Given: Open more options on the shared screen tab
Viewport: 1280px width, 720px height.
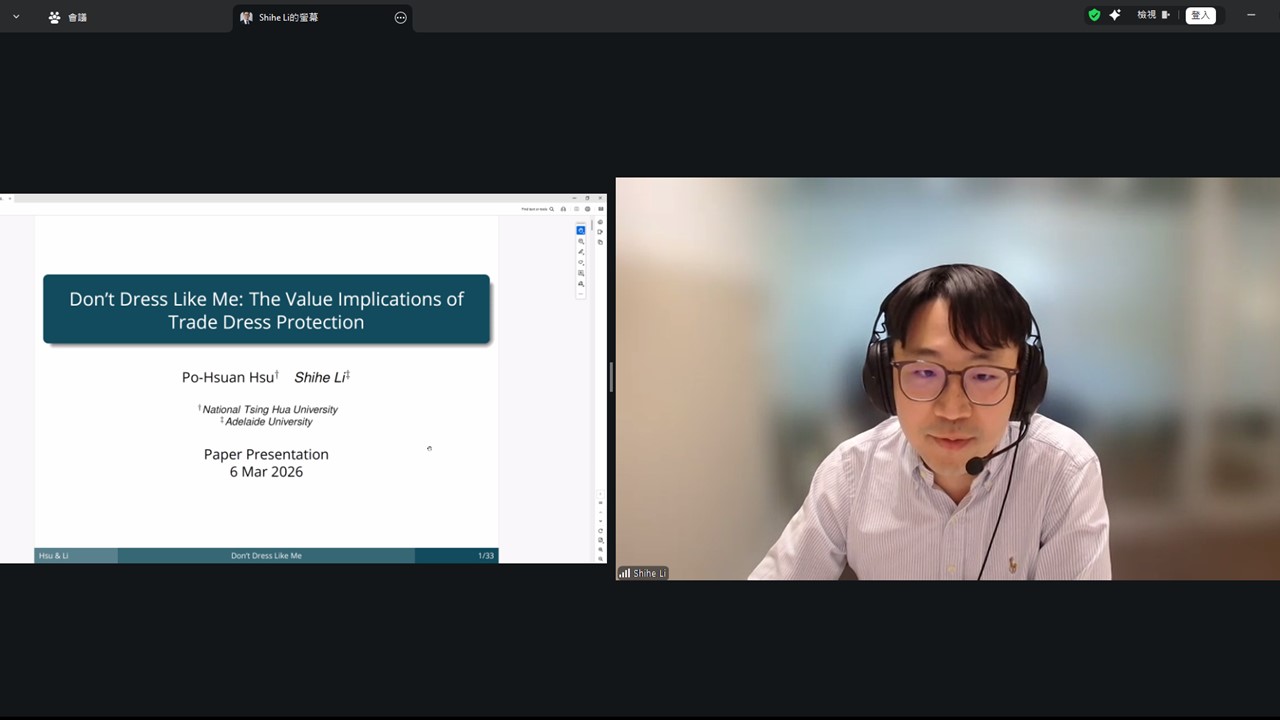Looking at the screenshot, I should (401, 17).
